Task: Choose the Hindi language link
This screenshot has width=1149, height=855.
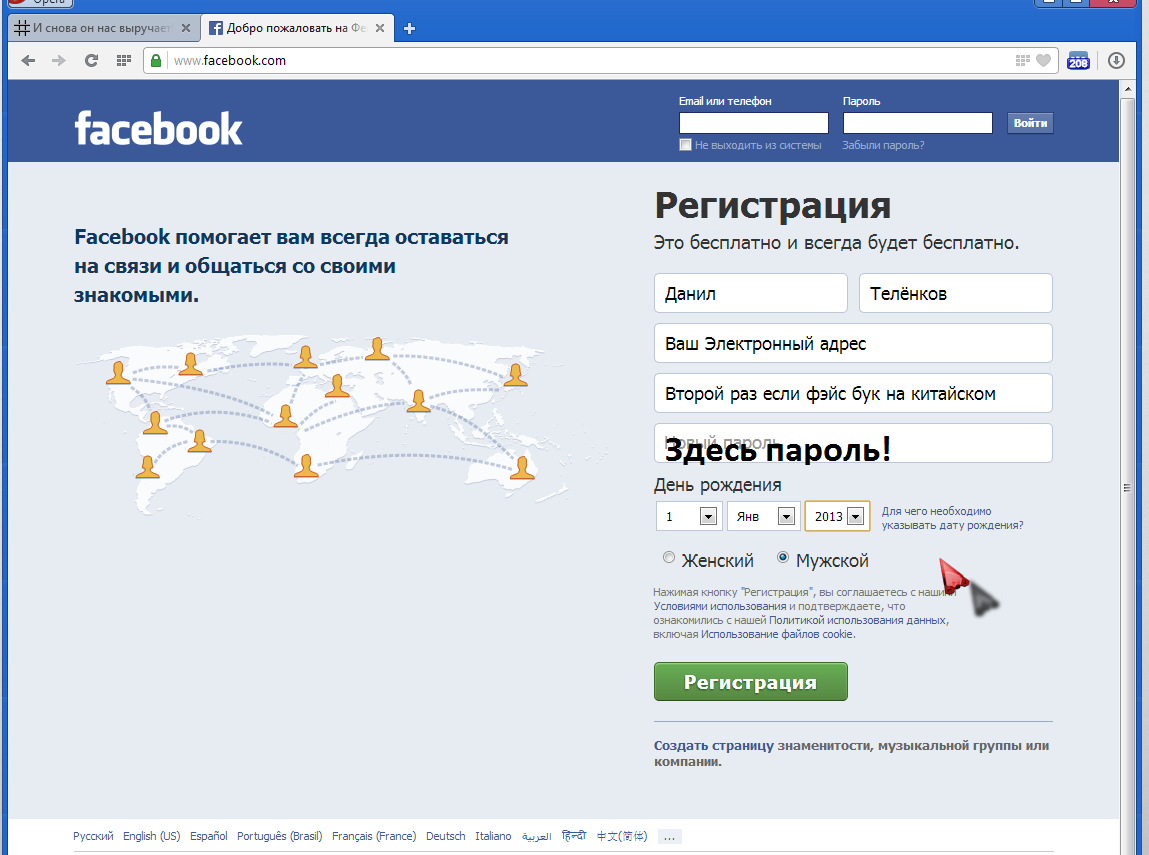Action: coord(574,835)
